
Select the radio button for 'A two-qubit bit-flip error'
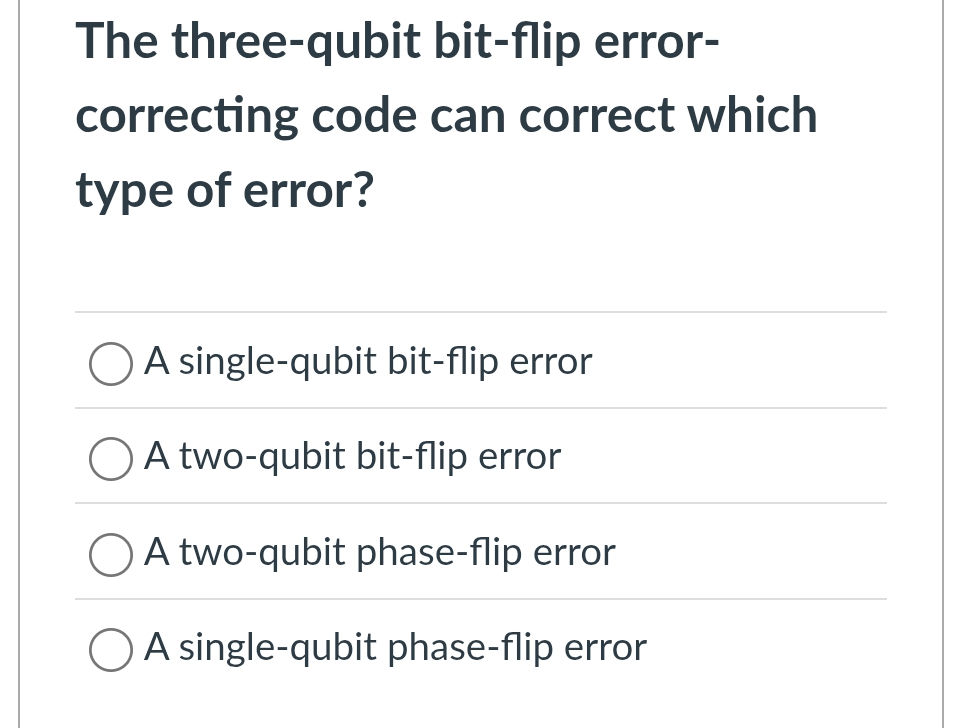(x=110, y=460)
